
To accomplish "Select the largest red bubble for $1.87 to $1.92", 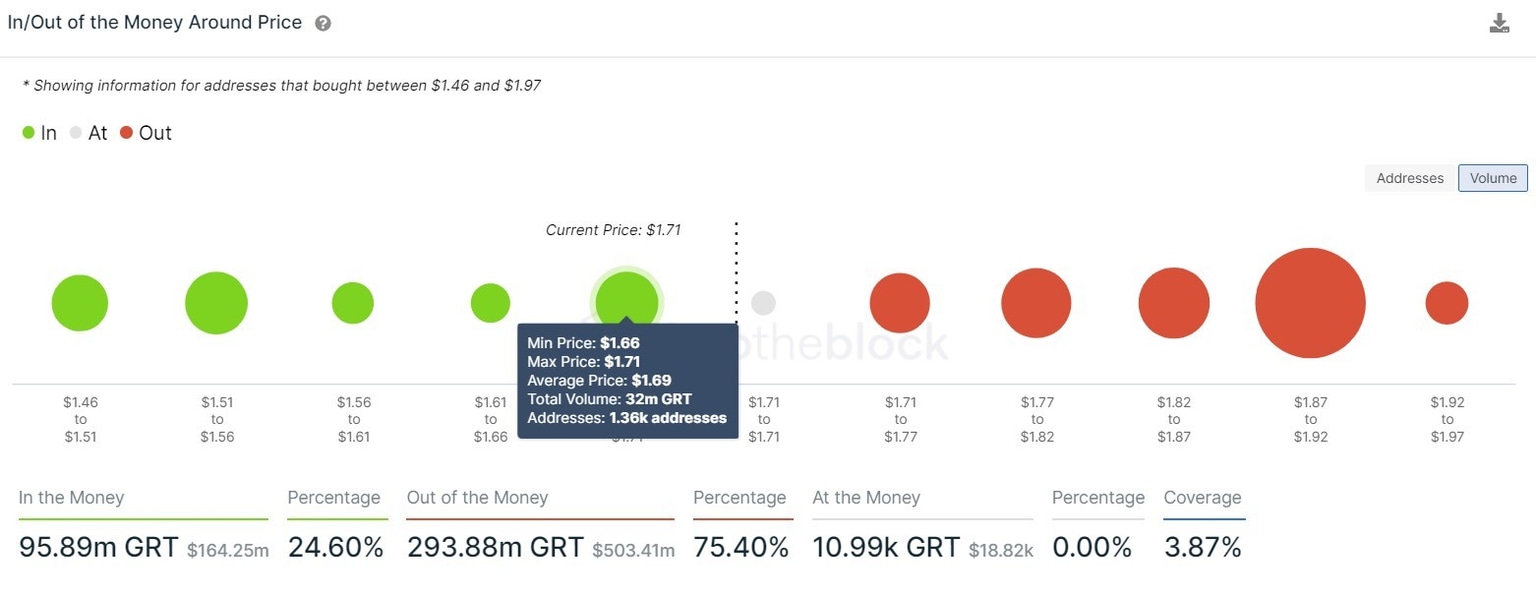I will point(1310,302).
